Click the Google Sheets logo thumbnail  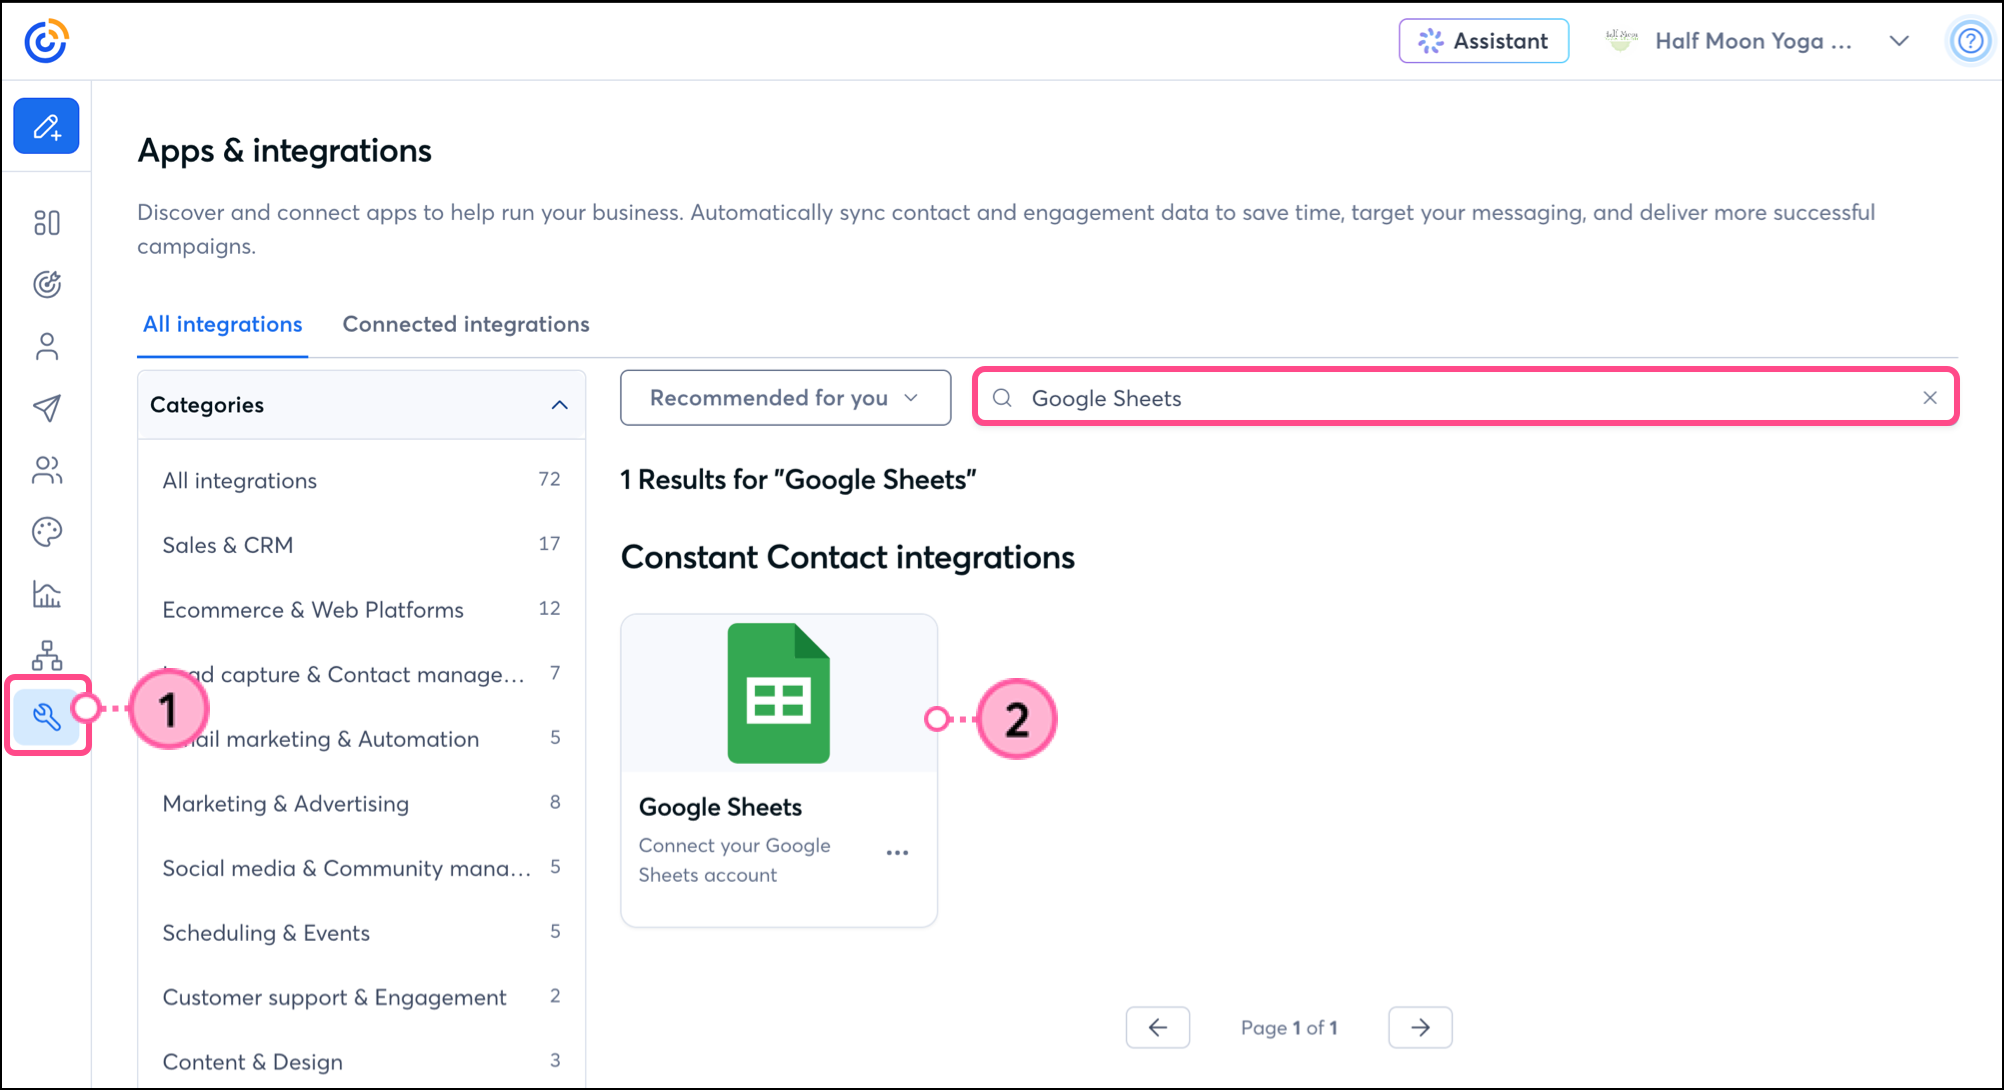779,693
